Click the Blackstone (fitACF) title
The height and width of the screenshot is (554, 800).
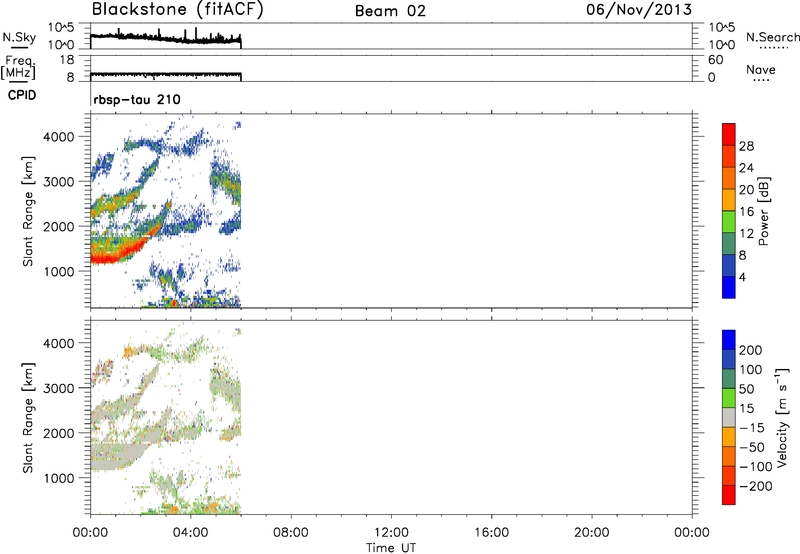coord(177,9)
